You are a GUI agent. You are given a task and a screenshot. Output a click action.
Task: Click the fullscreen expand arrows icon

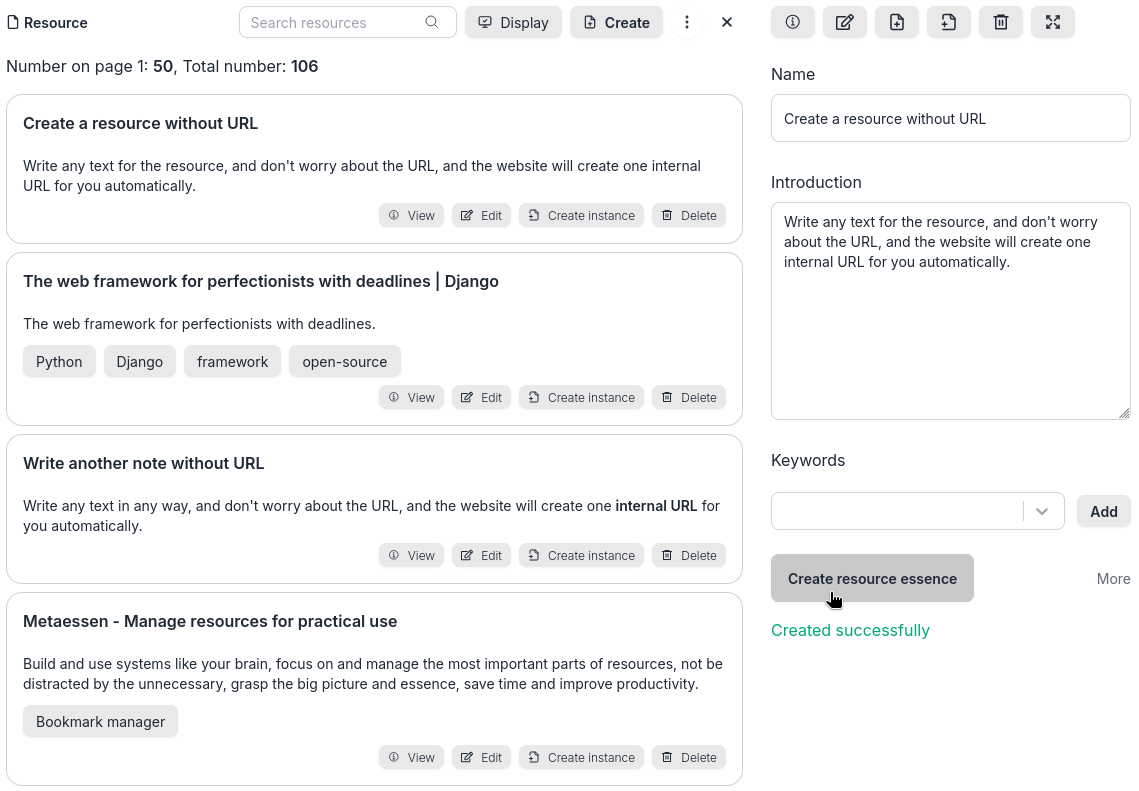(1053, 22)
